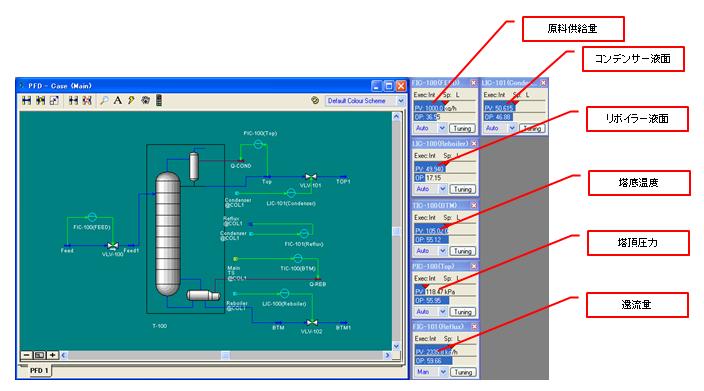704x391 pixels.
Task: Select the VLV-100 feed valve symbol
Action: click(112, 246)
